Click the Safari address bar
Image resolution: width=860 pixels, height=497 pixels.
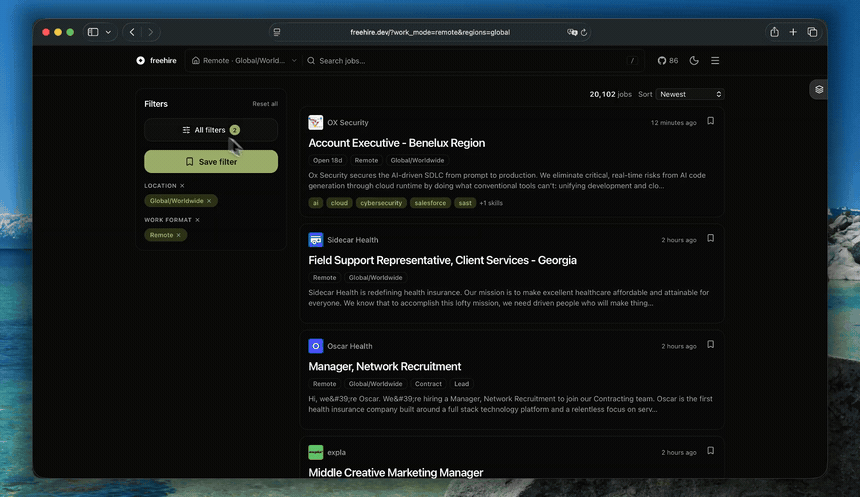tap(430, 32)
